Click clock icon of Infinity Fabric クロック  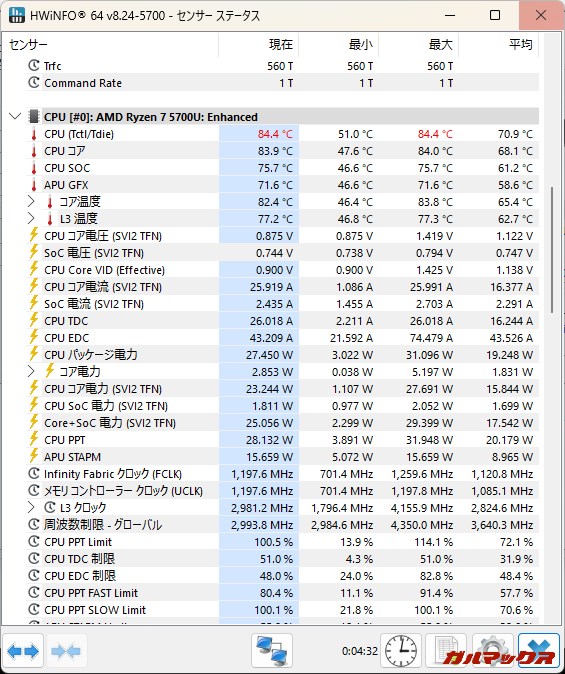coord(34,474)
